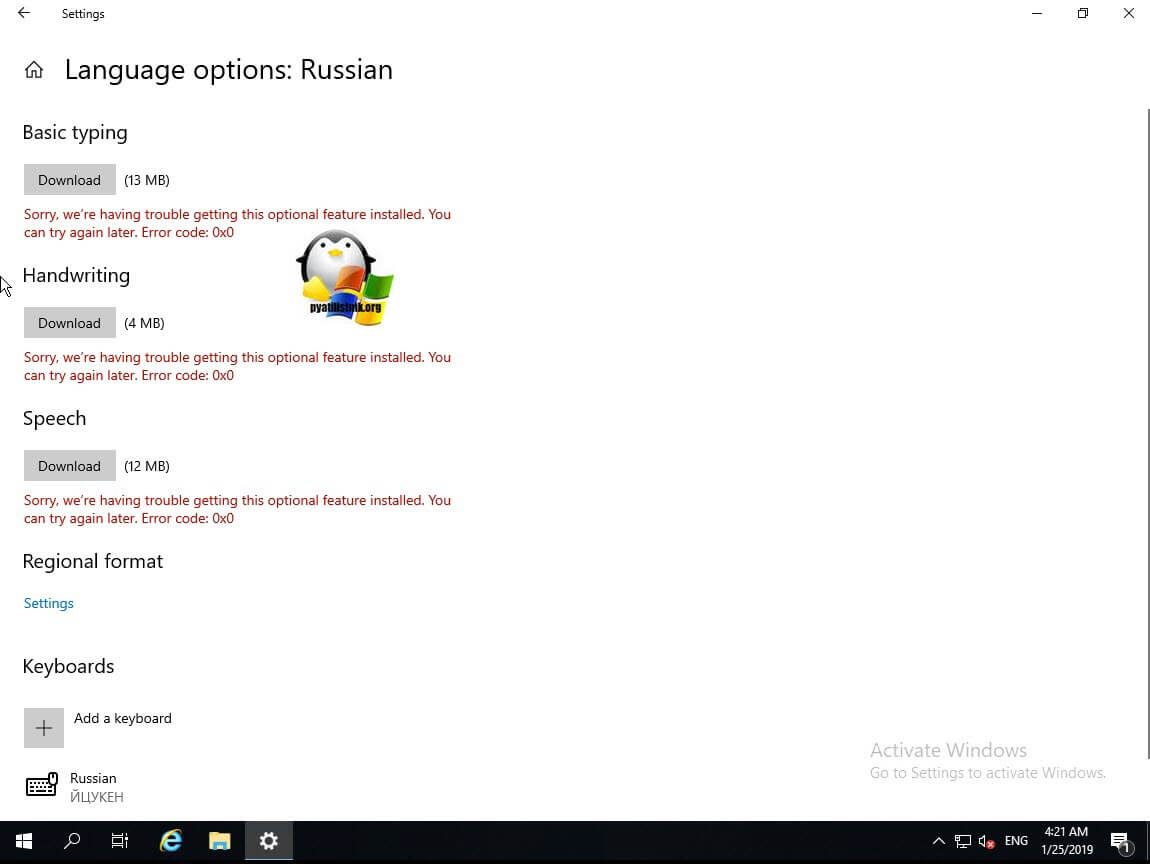The width and height of the screenshot is (1150, 864).
Task: Download the Speech feature
Action: coord(69,466)
